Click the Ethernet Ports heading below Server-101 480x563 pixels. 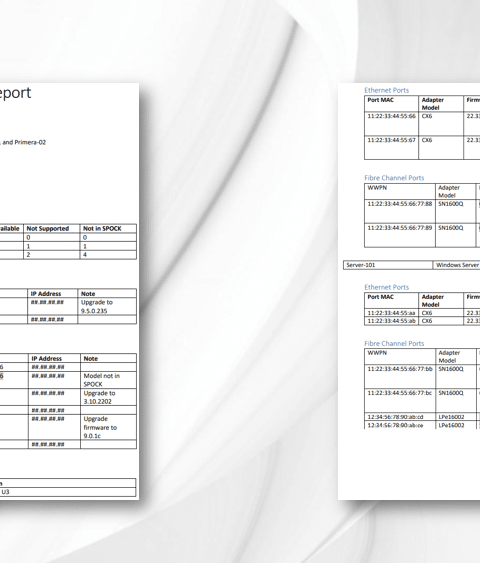click(386, 287)
